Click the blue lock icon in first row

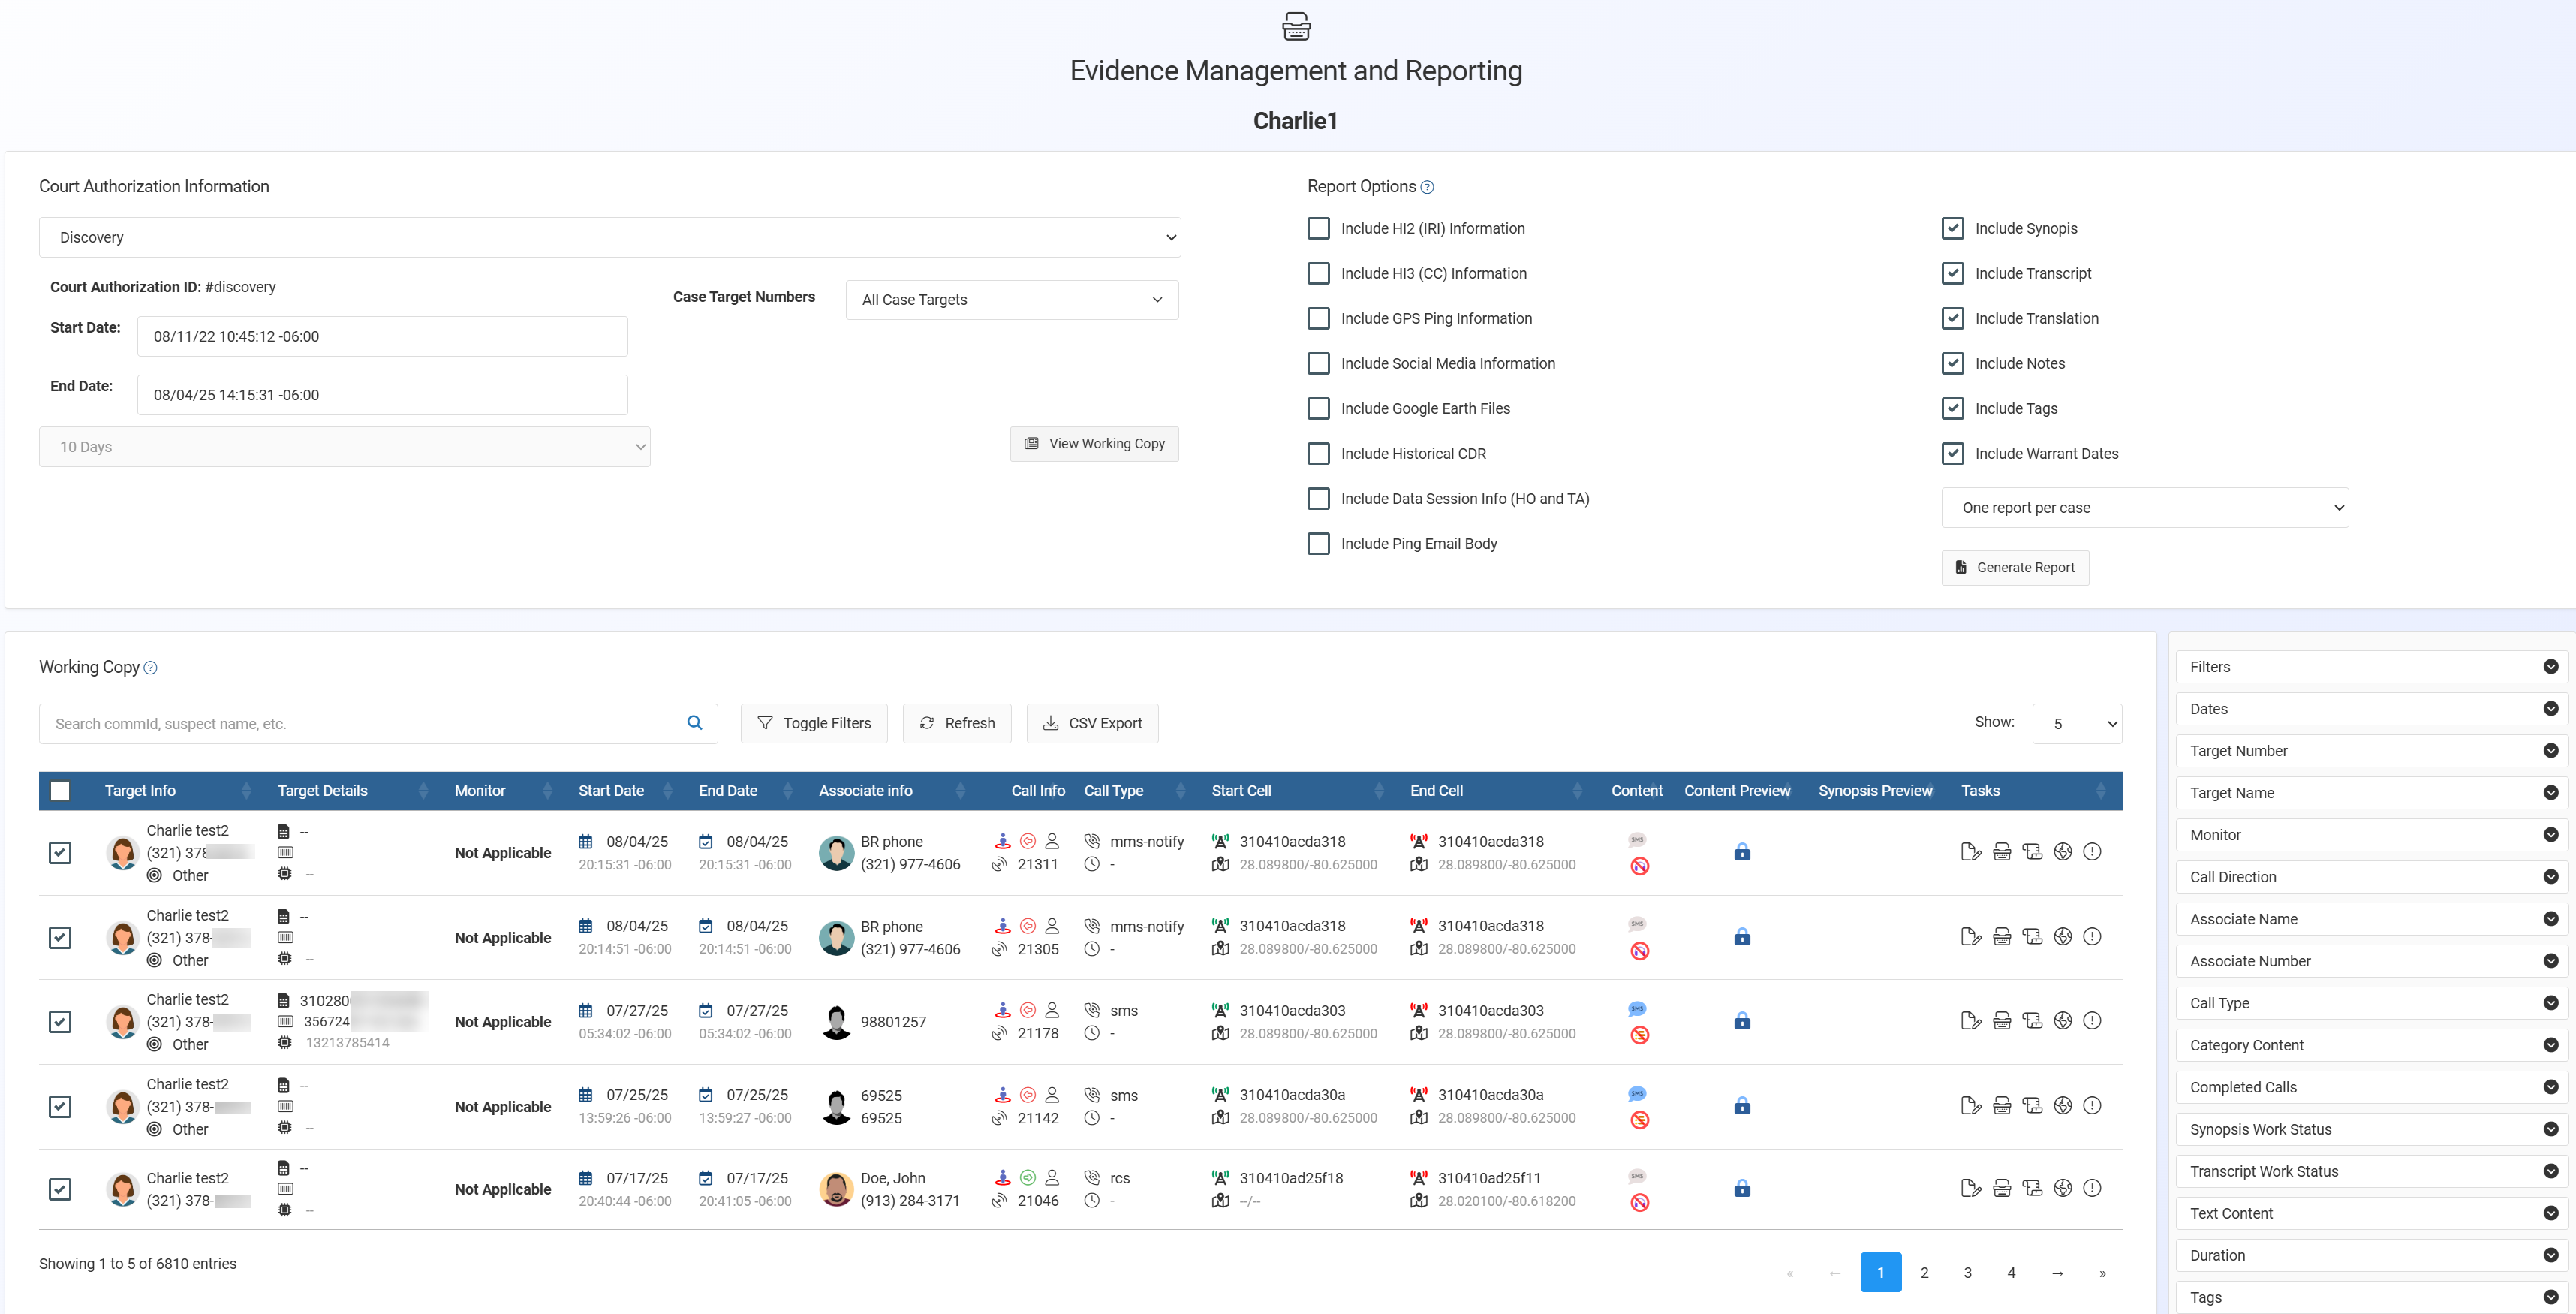tap(1742, 852)
